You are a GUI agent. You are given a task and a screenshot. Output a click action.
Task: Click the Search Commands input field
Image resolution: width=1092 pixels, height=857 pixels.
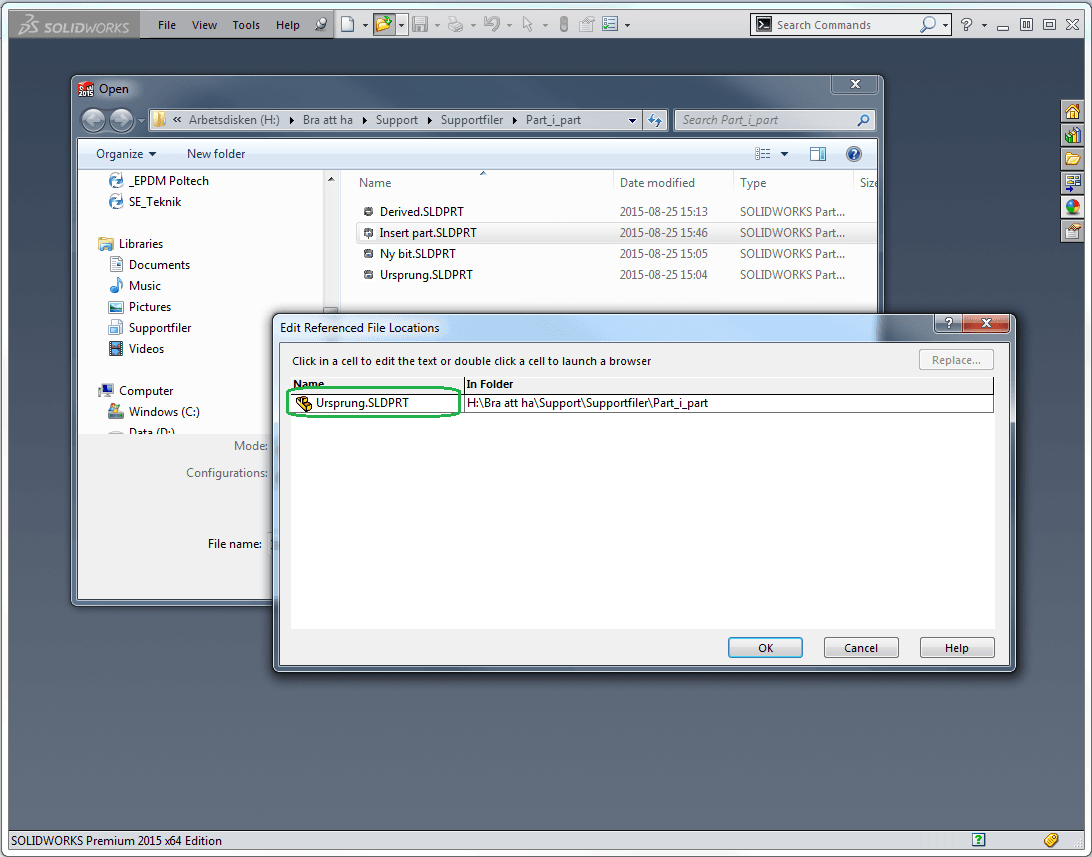tap(845, 25)
